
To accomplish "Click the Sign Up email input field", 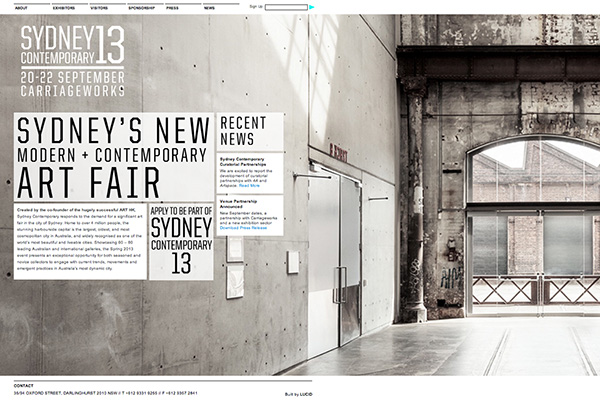I will (x=286, y=7).
